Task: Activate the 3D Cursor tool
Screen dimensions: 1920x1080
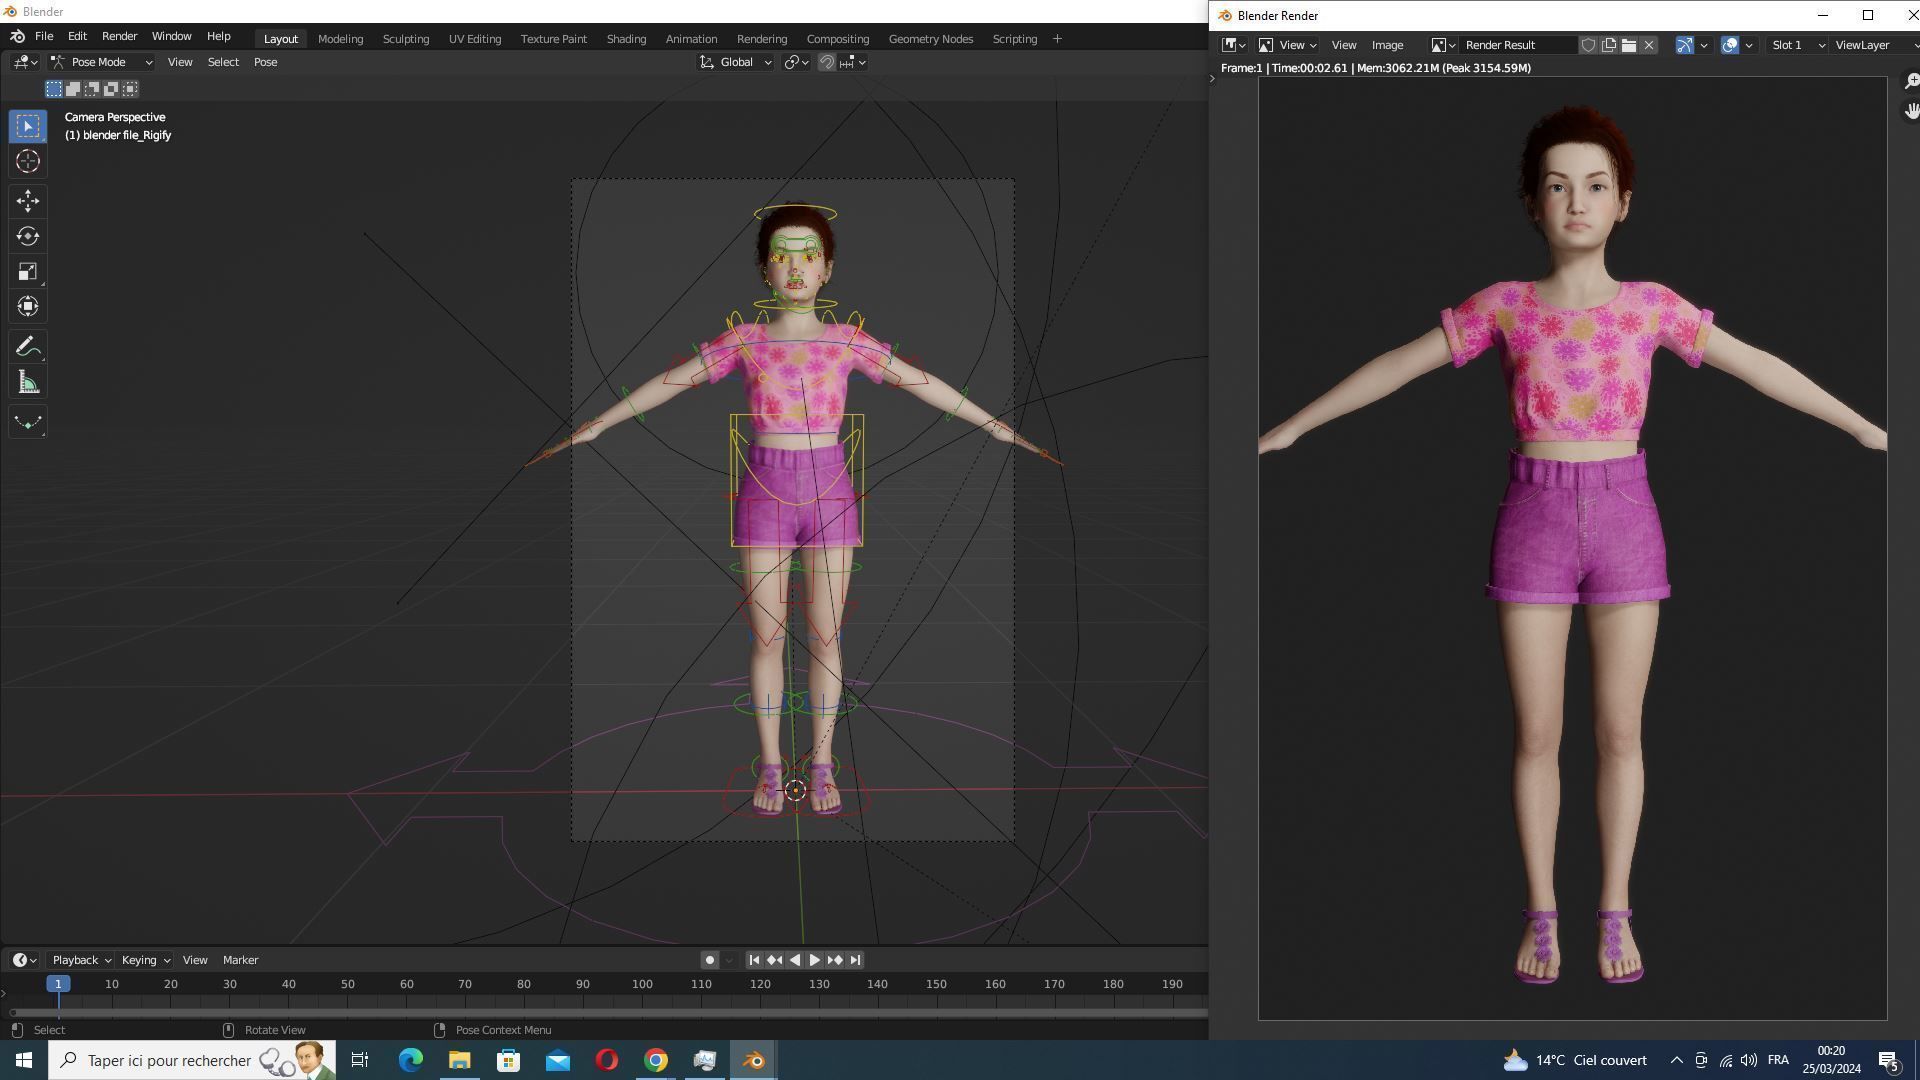Action: coord(28,161)
